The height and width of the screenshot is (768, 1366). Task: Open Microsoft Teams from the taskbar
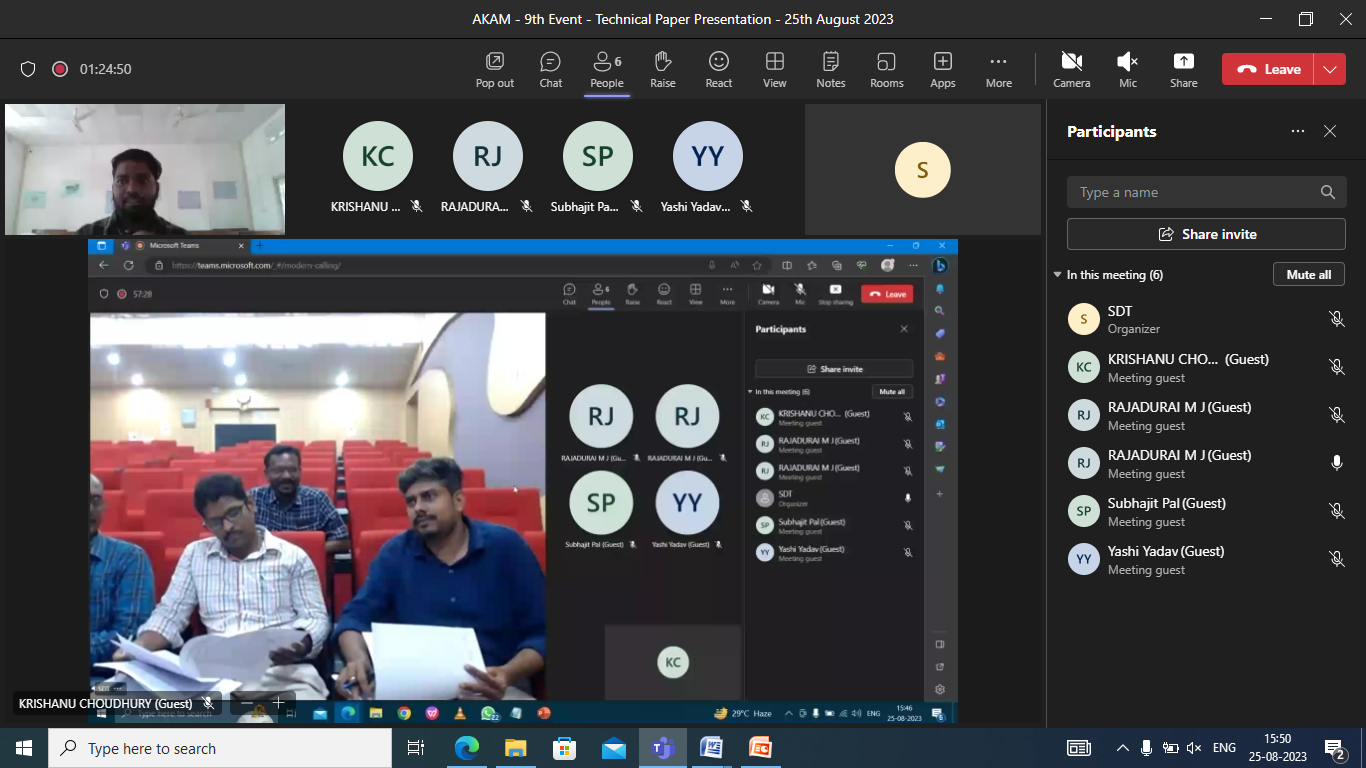662,748
